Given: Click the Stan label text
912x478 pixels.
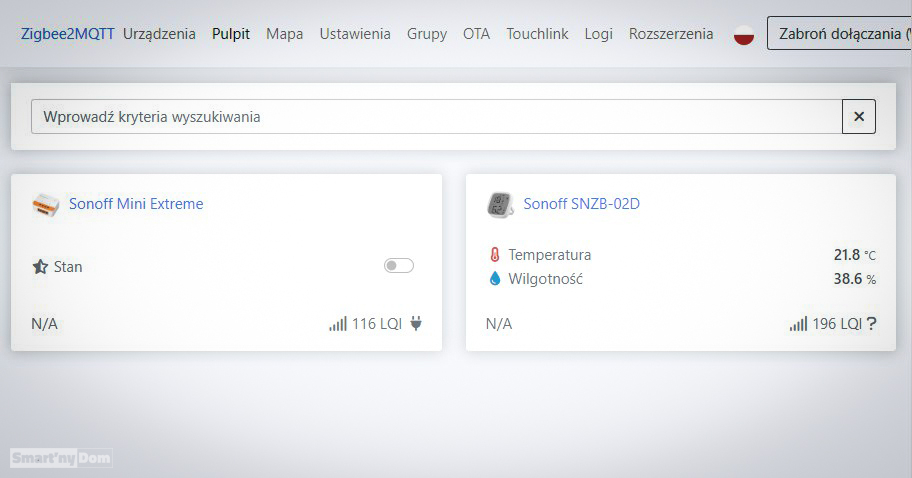Looking at the screenshot, I should pyautogui.click(x=68, y=267).
